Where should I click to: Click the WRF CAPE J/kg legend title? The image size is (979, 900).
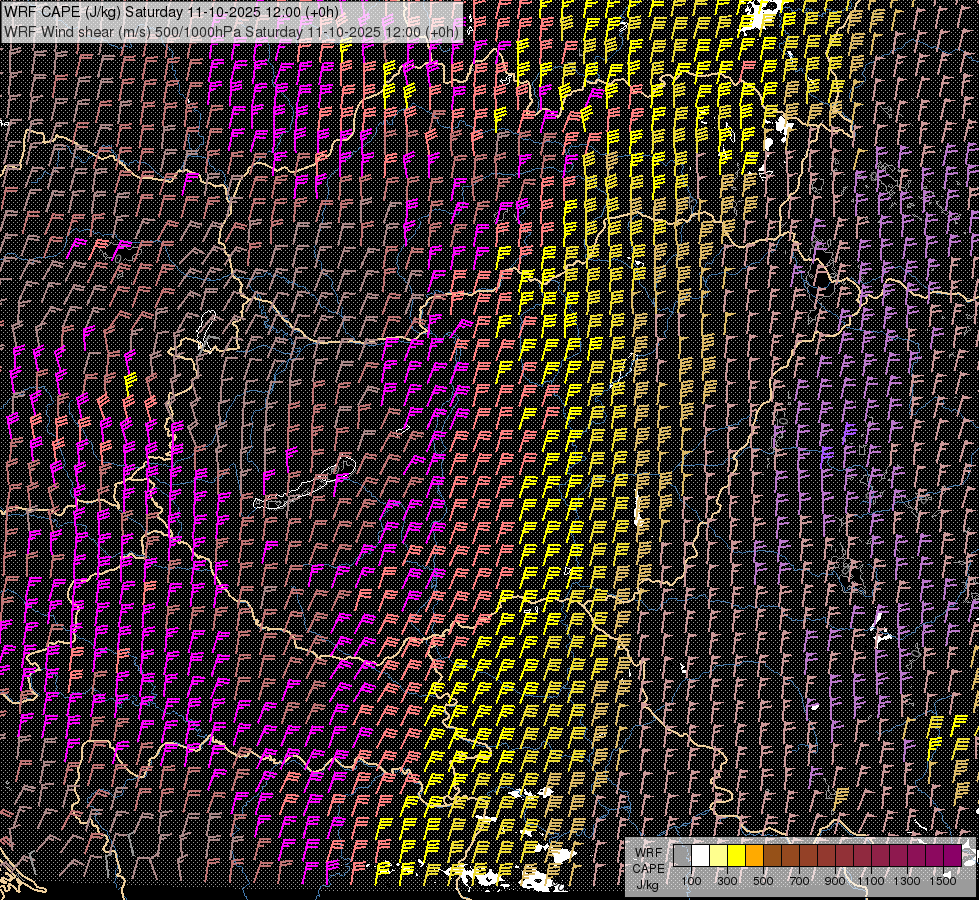(x=647, y=868)
